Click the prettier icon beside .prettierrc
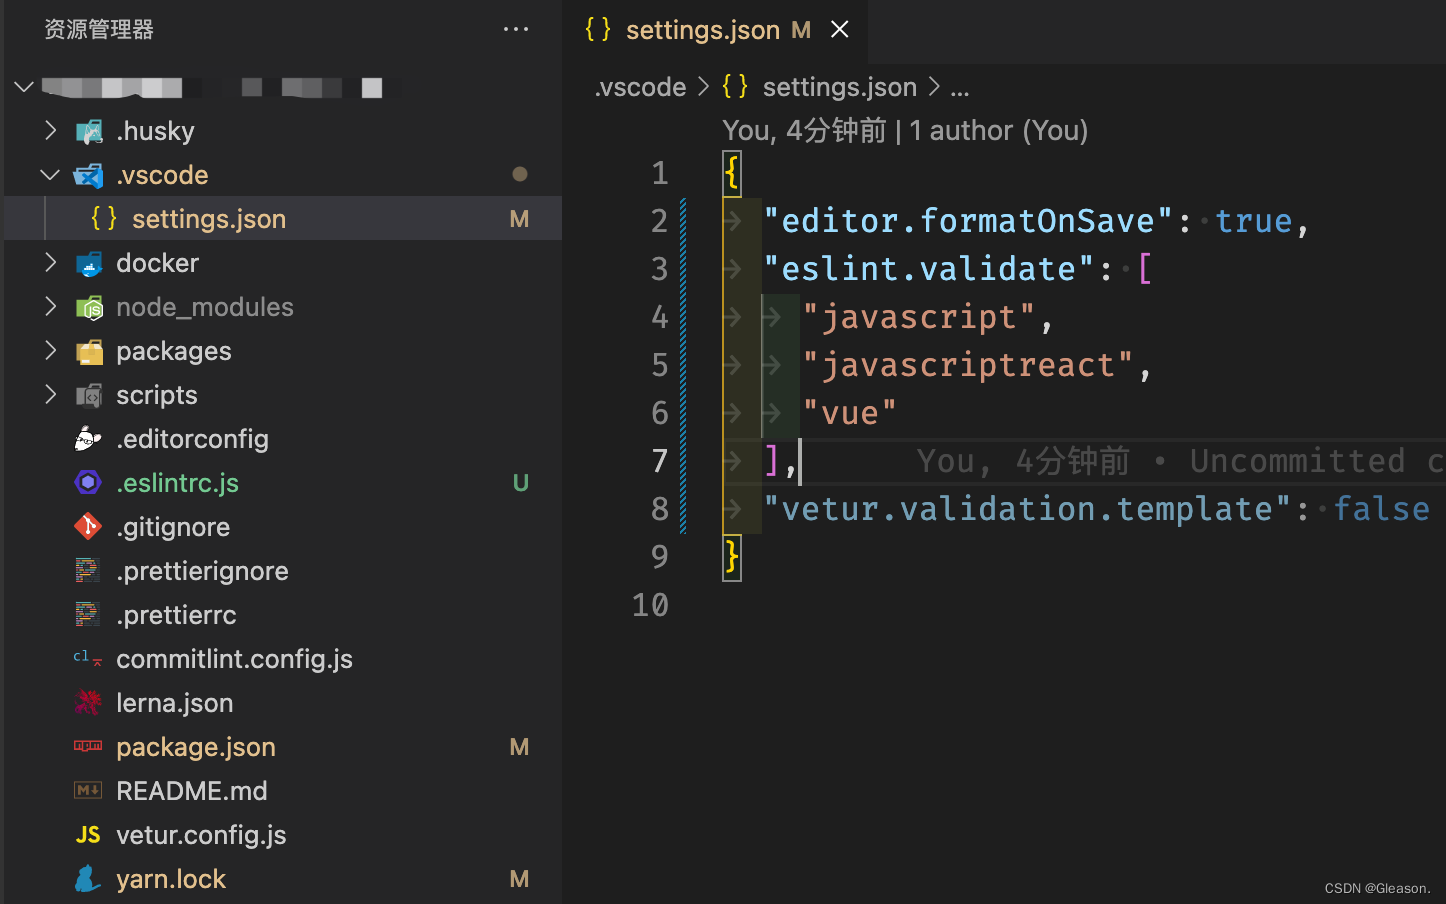 coord(88,615)
